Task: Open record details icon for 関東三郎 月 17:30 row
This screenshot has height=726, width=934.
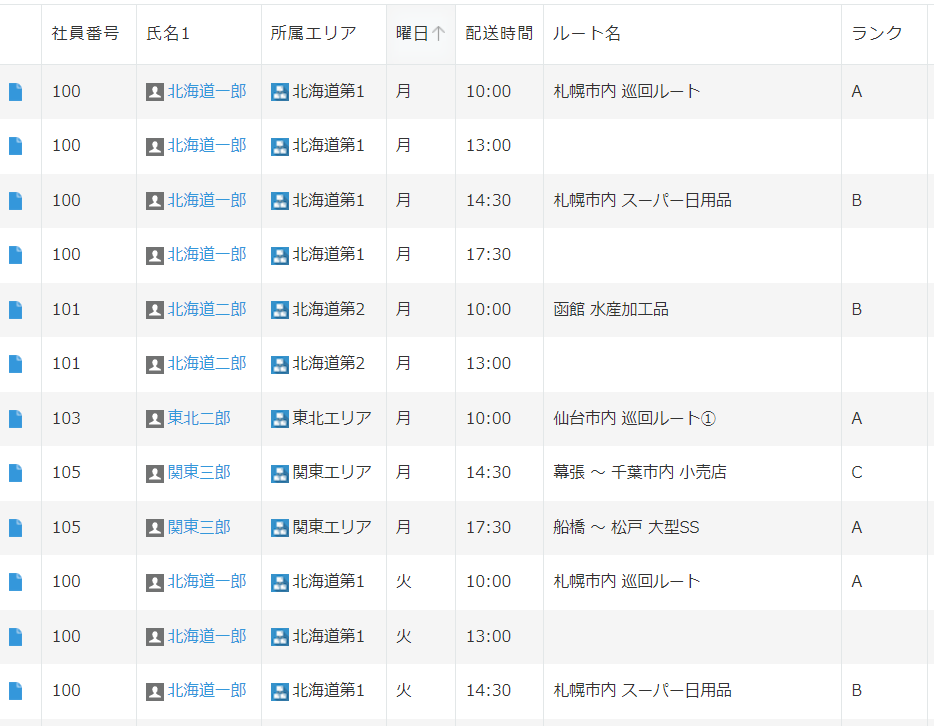Action: point(15,528)
